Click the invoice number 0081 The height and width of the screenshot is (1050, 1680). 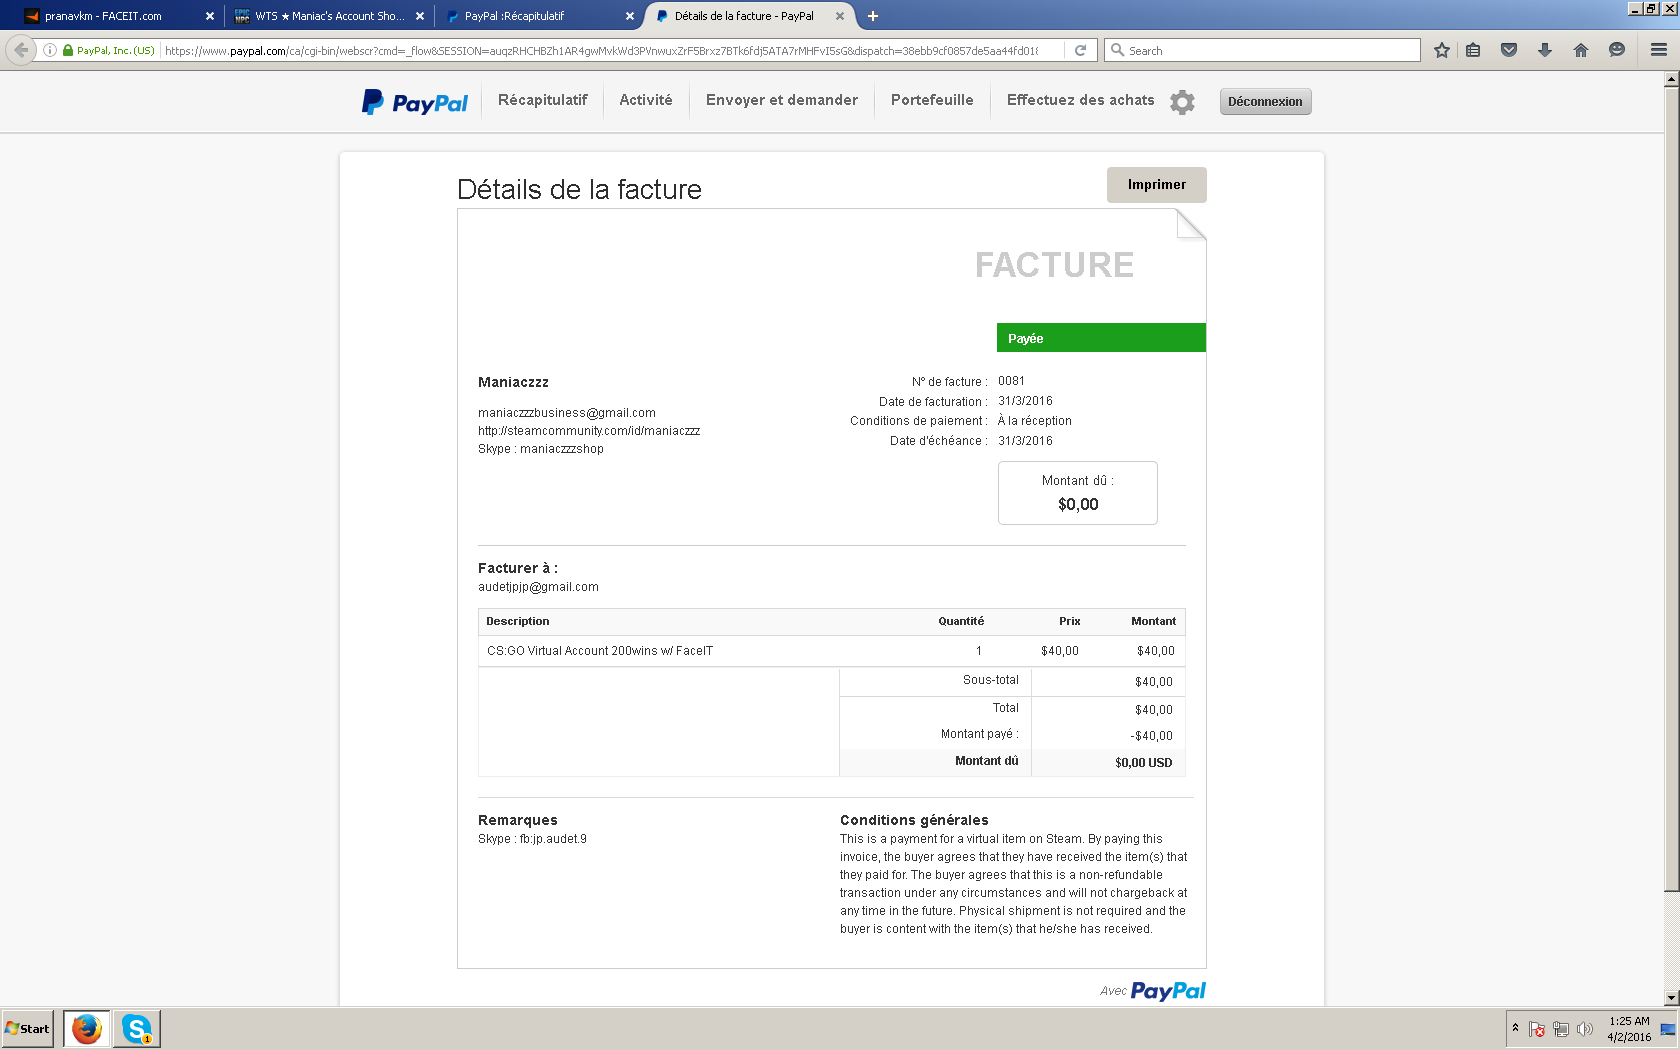coord(1011,381)
